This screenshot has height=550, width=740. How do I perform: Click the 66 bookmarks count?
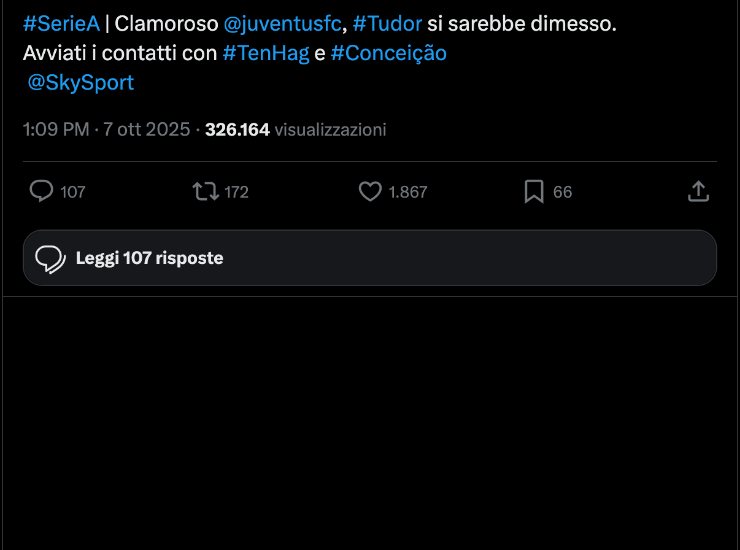point(562,192)
